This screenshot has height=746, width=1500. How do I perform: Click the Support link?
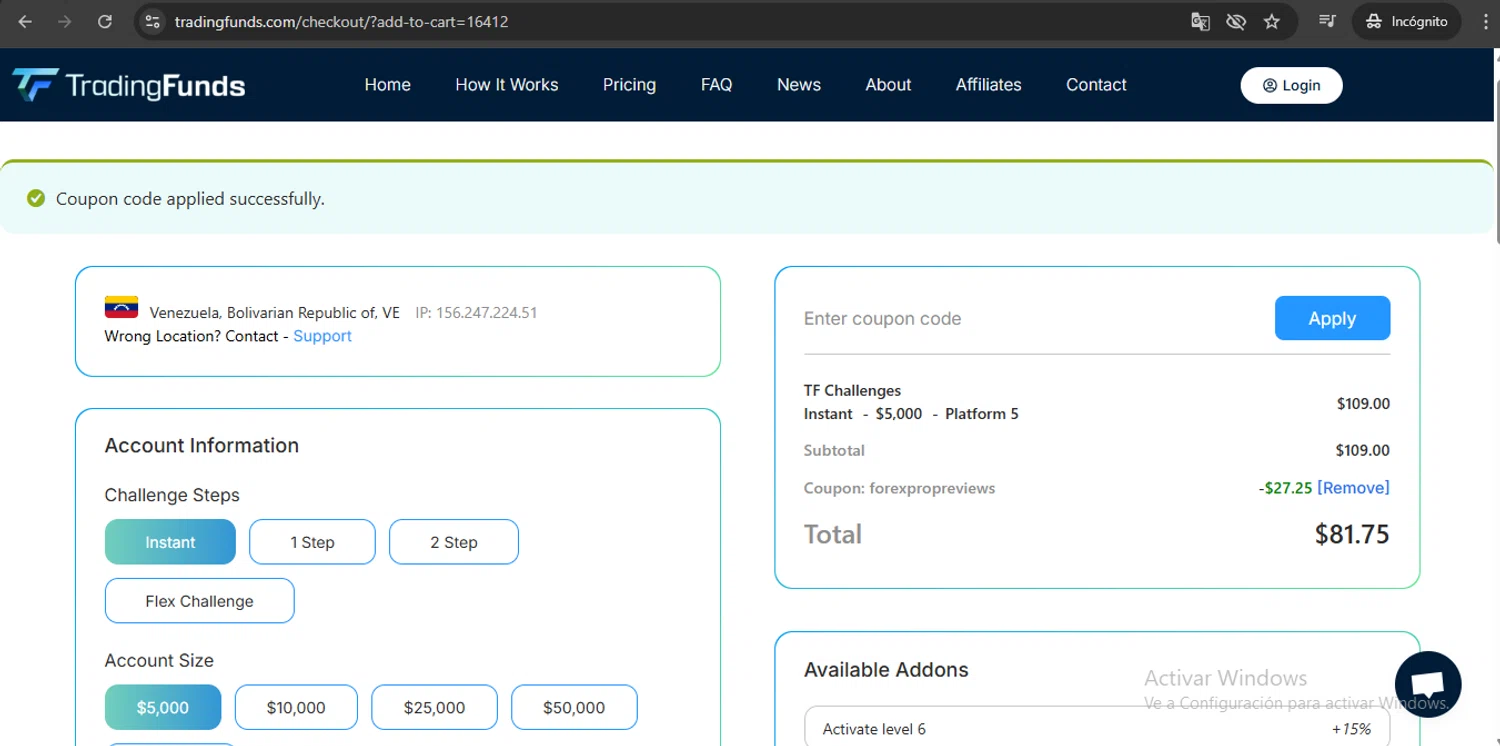tap(322, 336)
